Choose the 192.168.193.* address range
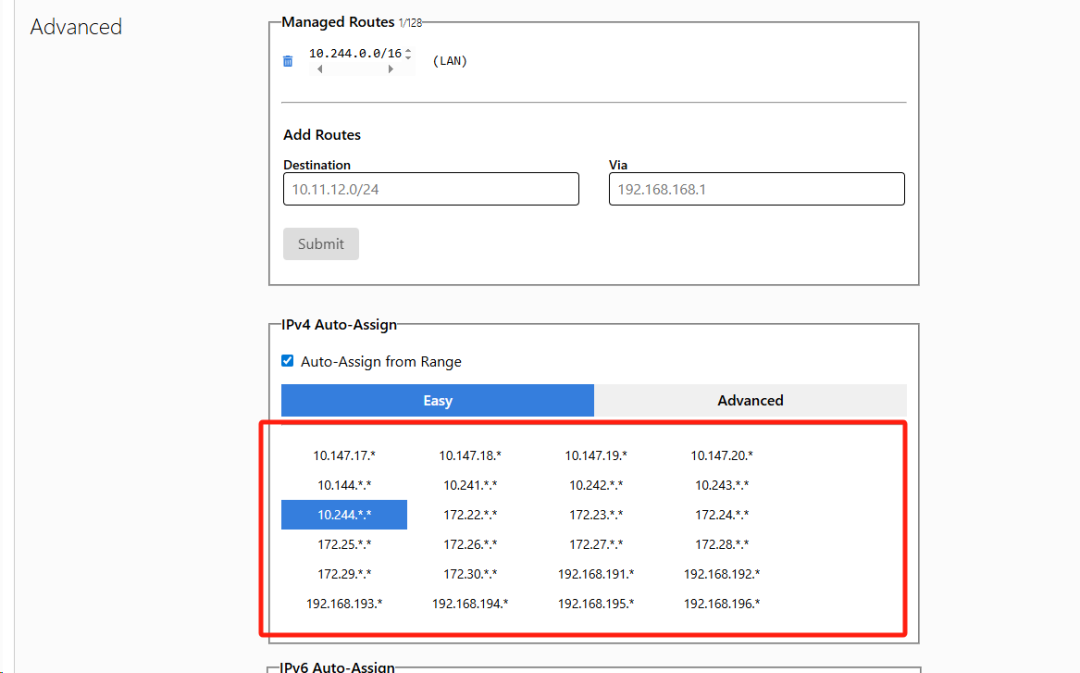Viewport: 1080px width, 673px height. point(344,604)
